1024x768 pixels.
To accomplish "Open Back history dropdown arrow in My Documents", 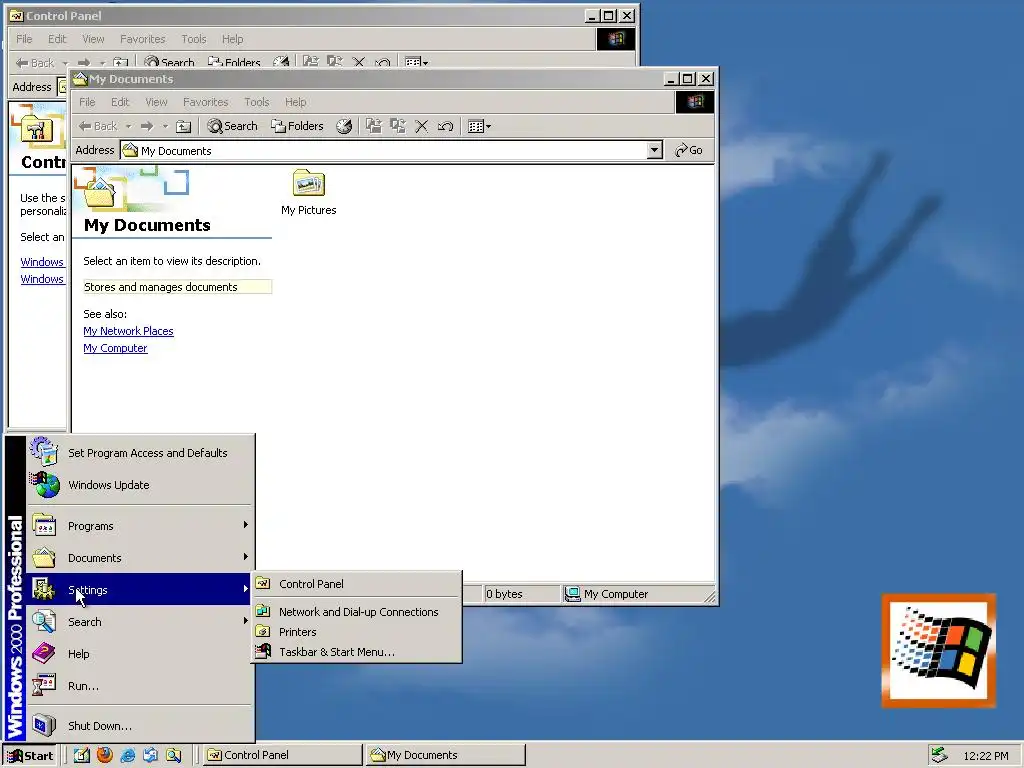I will (x=129, y=126).
